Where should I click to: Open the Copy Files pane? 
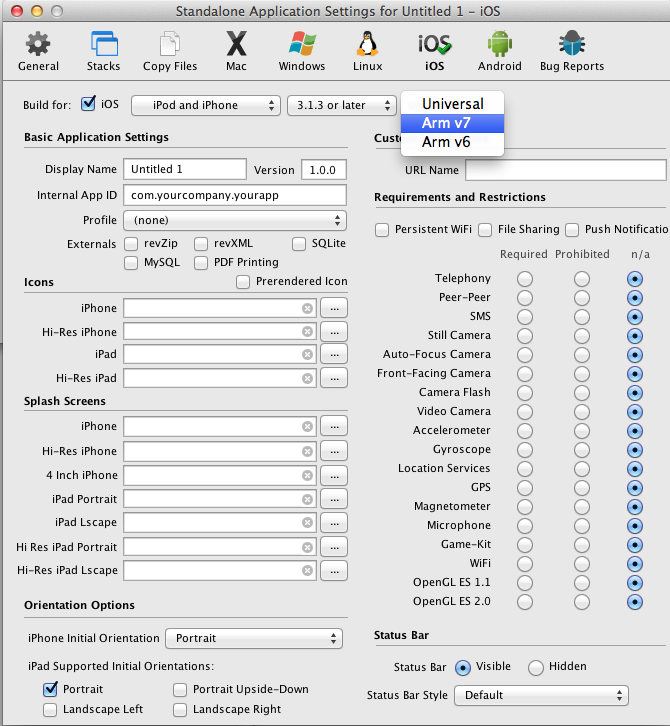(170, 51)
